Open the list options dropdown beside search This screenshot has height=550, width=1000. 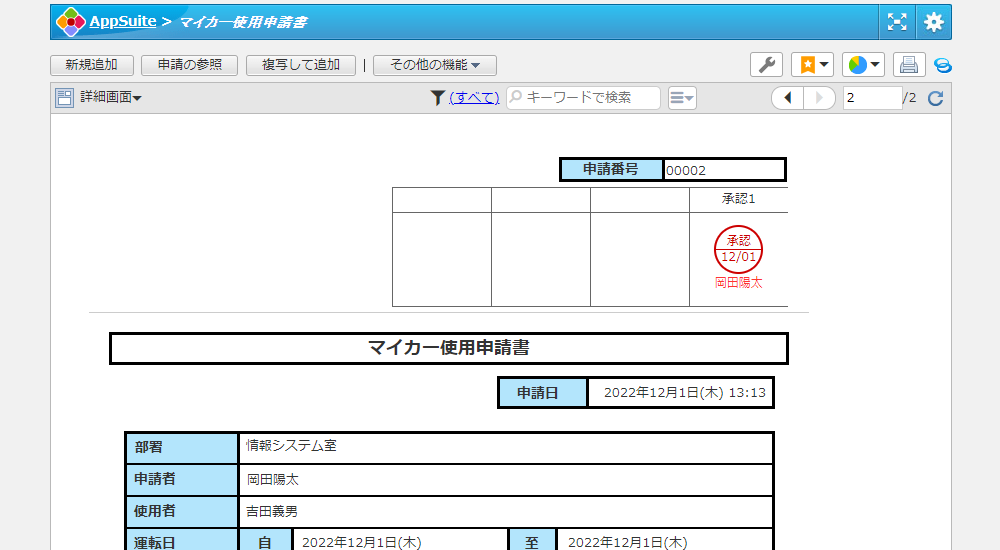pos(682,98)
